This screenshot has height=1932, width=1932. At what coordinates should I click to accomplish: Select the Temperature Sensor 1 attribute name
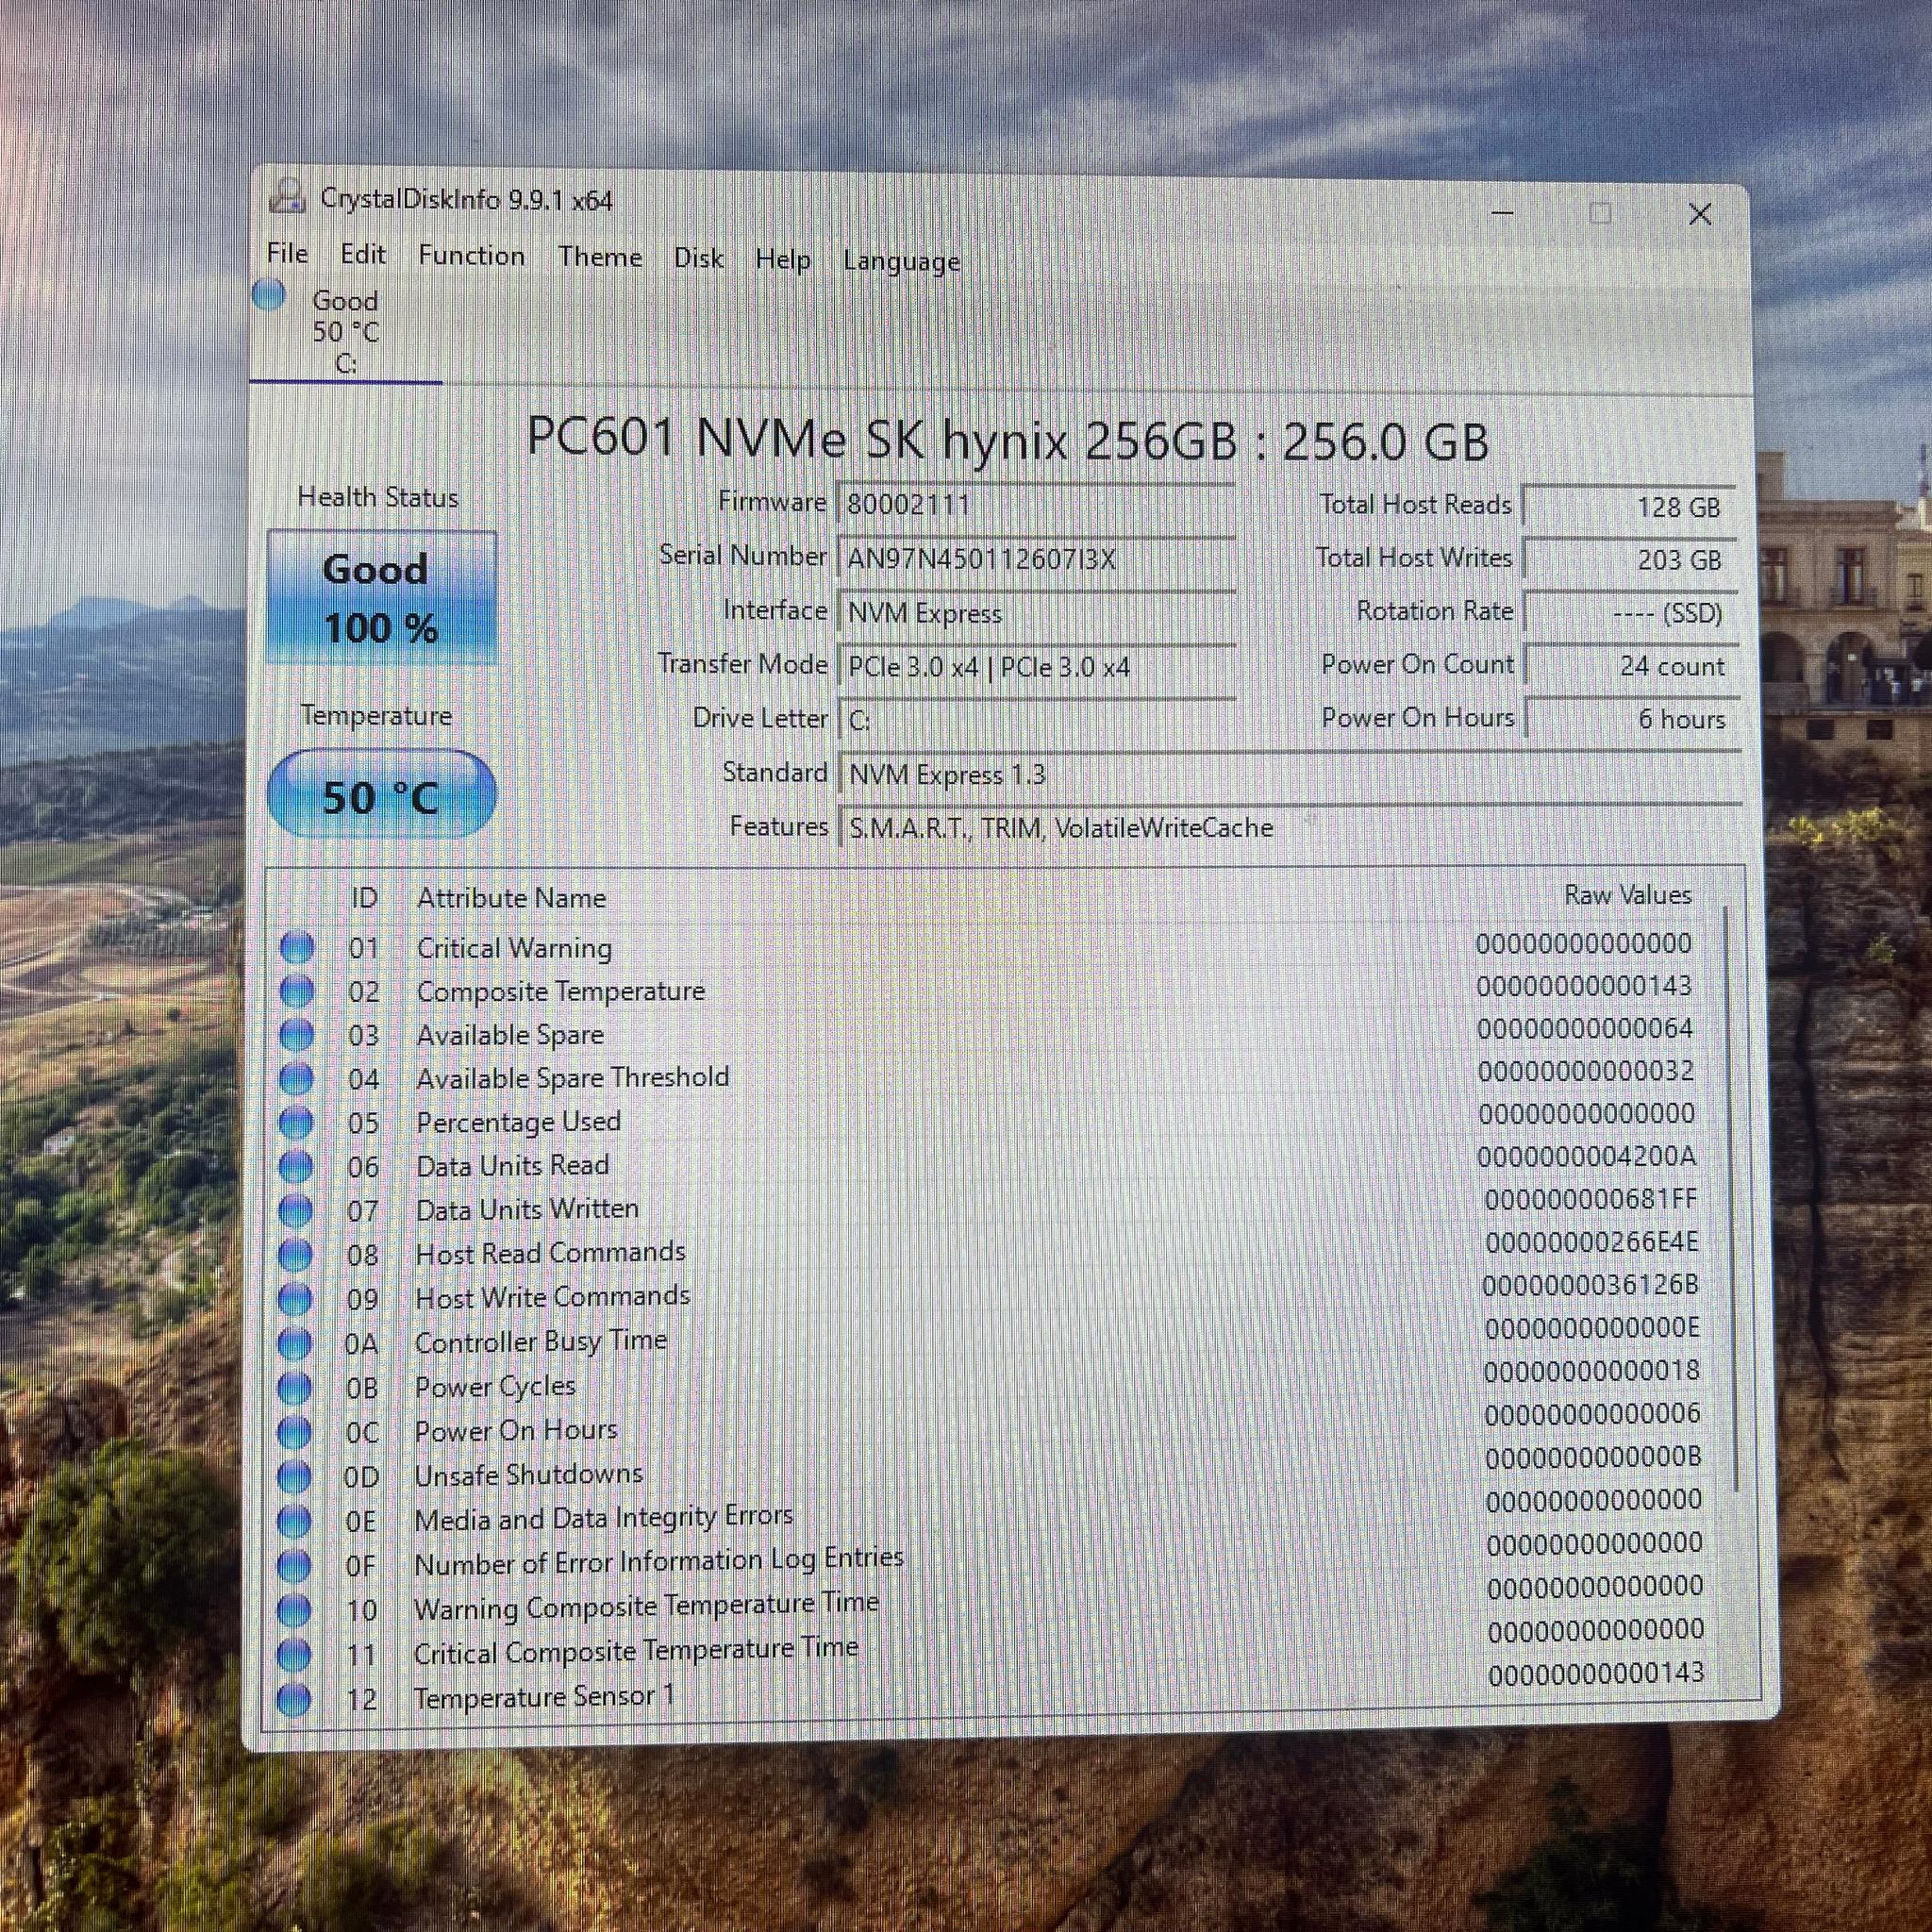[543, 1696]
